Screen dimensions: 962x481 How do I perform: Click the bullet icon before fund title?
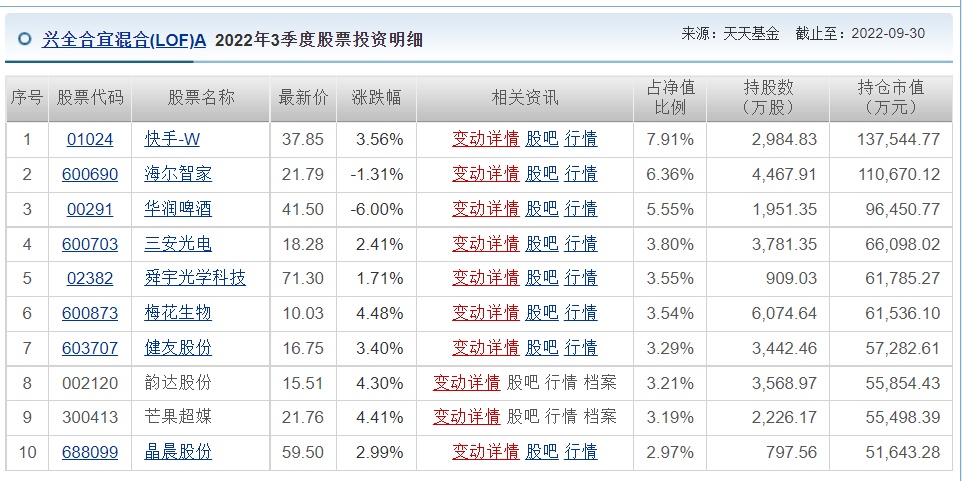click(24, 40)
